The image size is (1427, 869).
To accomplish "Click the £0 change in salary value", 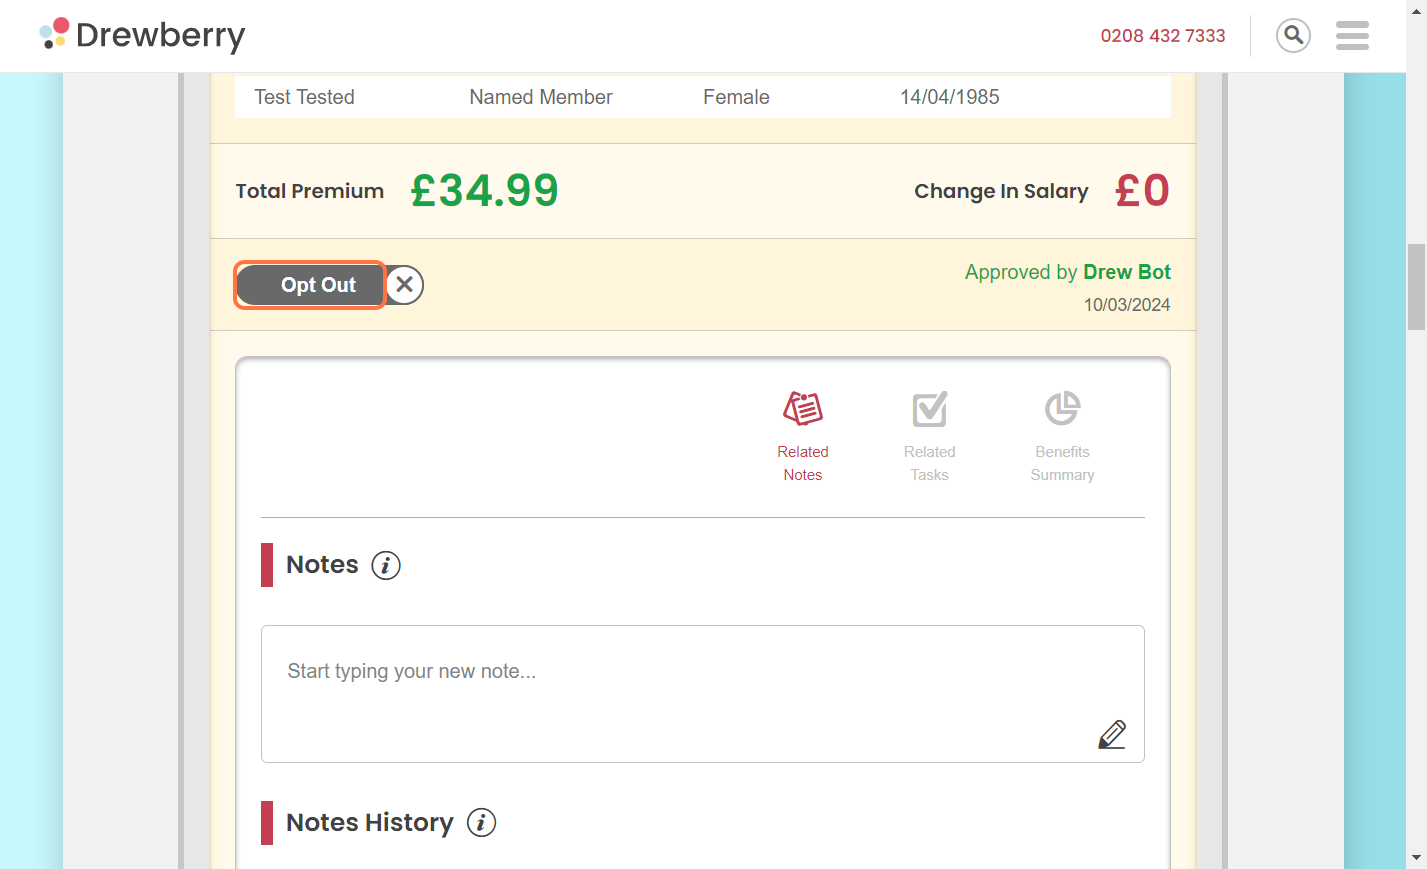I will point(1142,191).
